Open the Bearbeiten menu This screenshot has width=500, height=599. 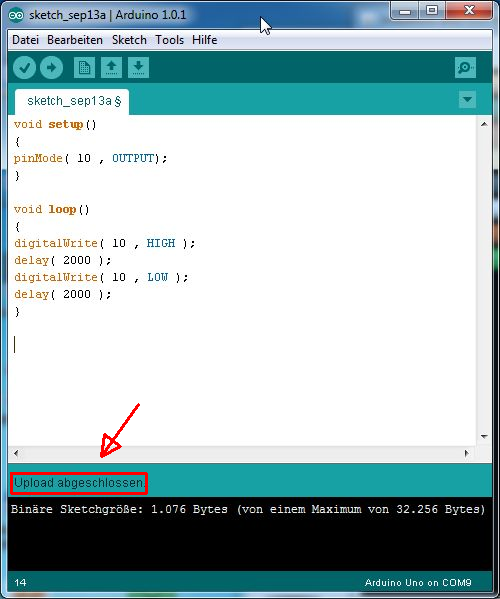click(x=75, y=40)
